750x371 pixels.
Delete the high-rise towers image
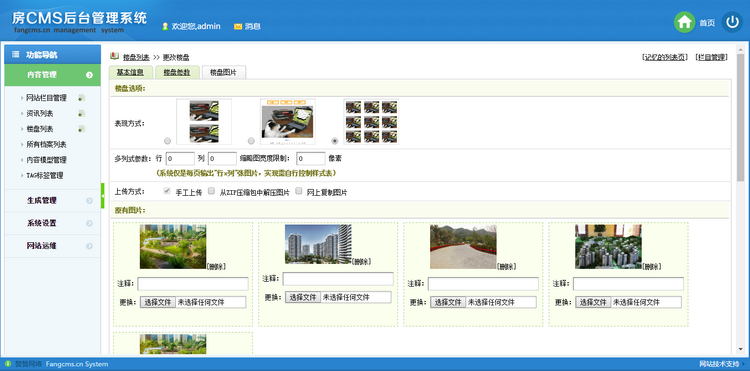[x=361, y=262]
